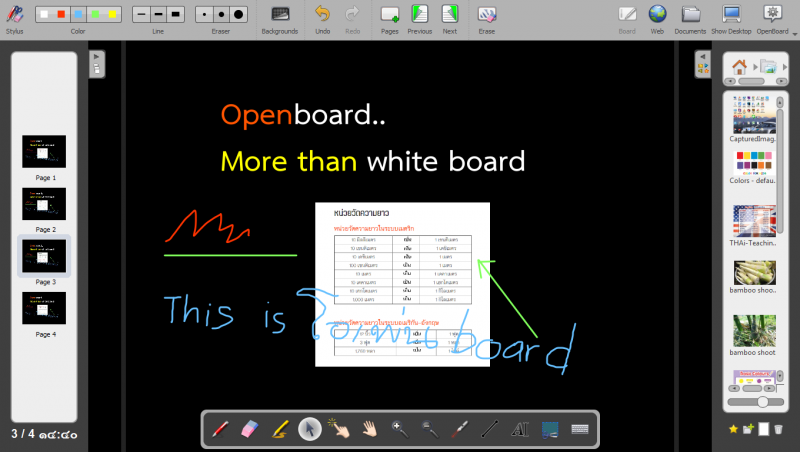800x452 pixels.
Task: Open the pictures folder breadcrumb
Action: tap(768, 66)
